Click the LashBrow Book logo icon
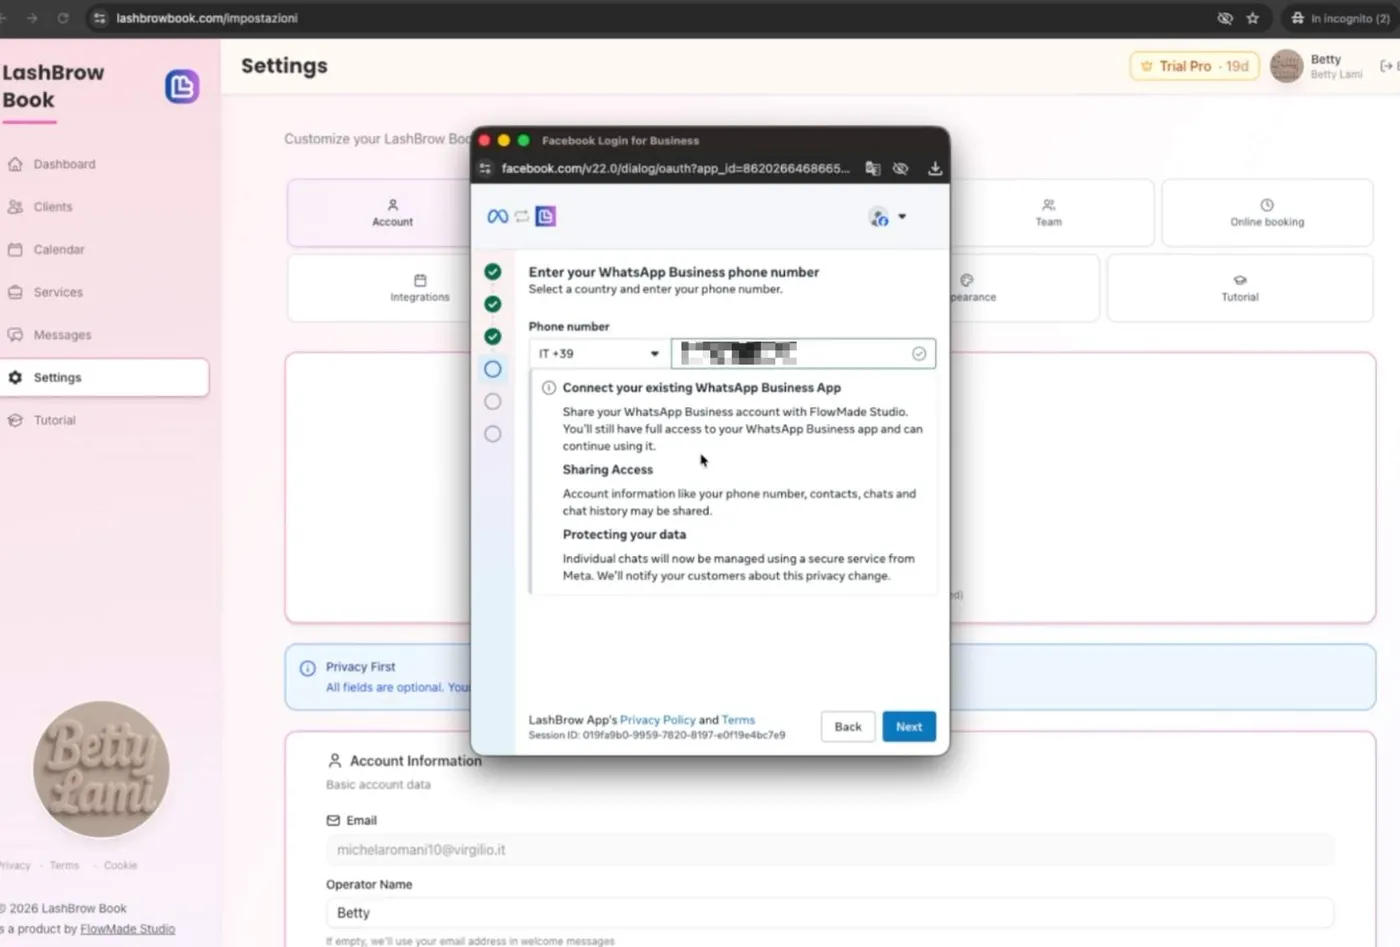The image size is (1400, 947). tap(182, 87)
